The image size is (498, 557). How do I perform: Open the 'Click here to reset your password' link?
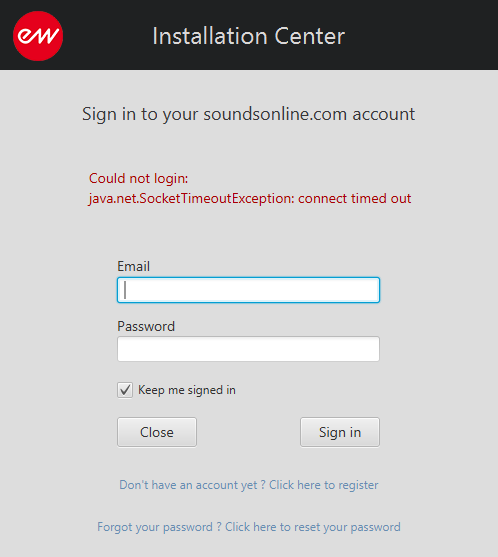313,527
